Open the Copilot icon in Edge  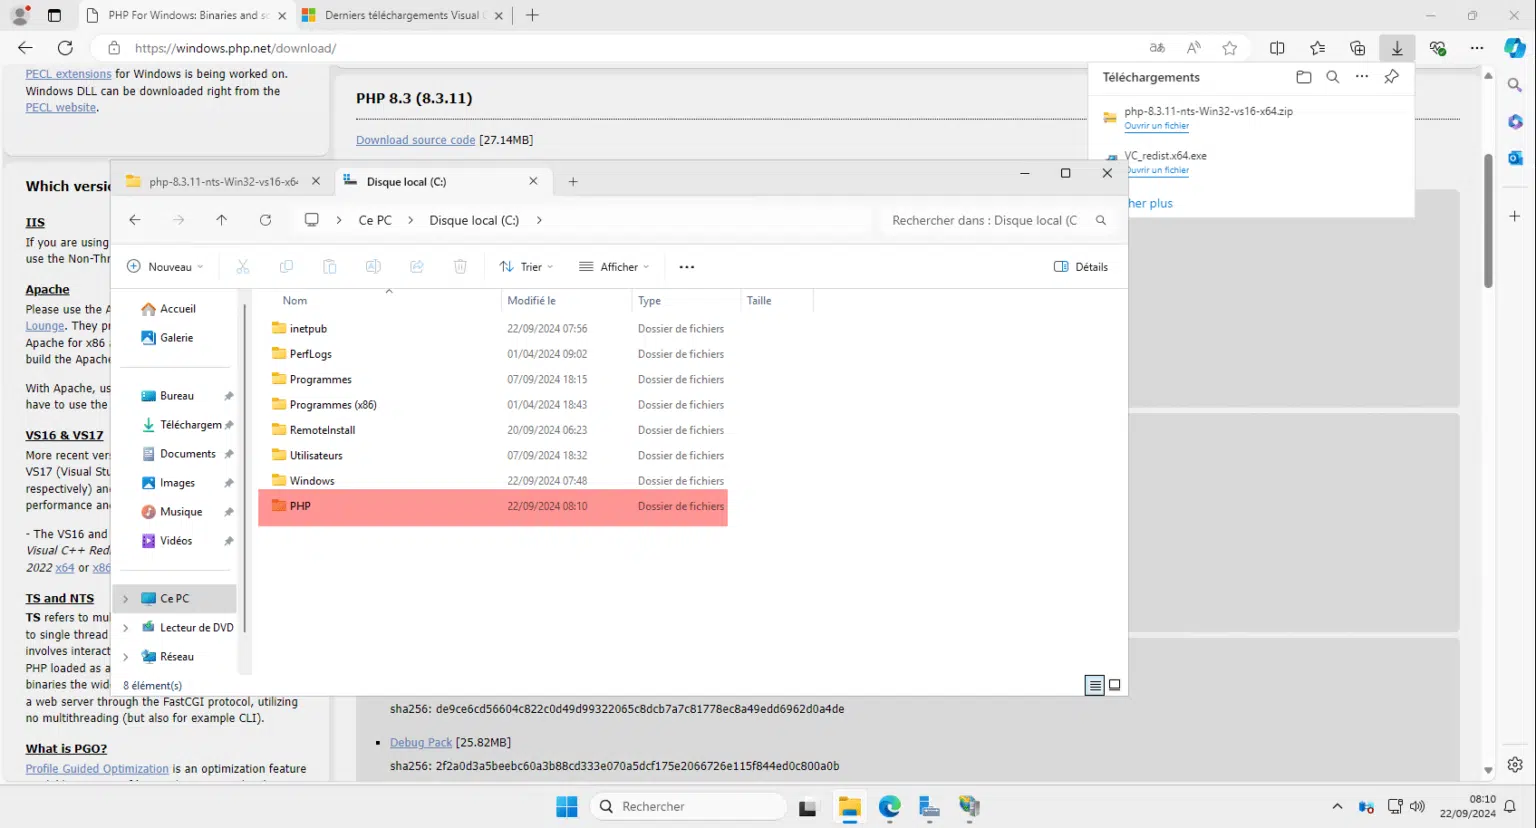[x=1515, y=48]
